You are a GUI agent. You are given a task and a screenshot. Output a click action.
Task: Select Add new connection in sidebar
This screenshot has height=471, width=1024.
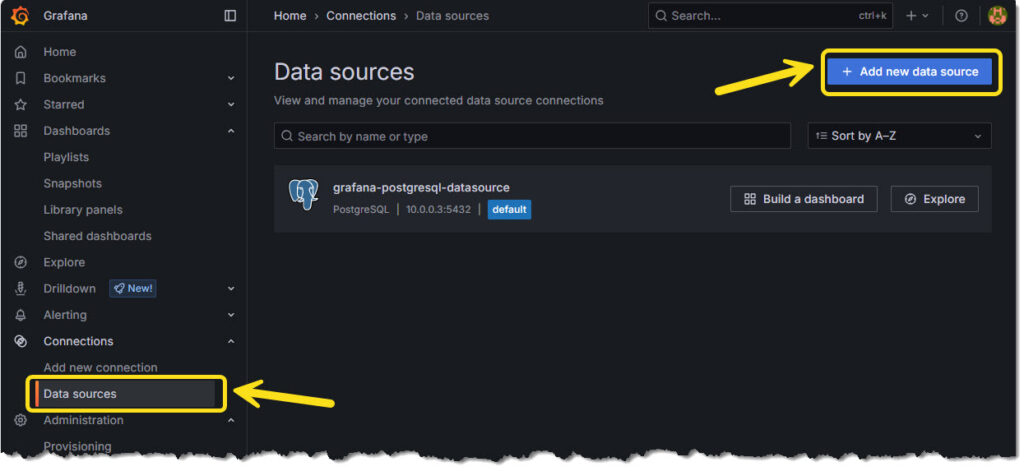(x=101, y=367)
